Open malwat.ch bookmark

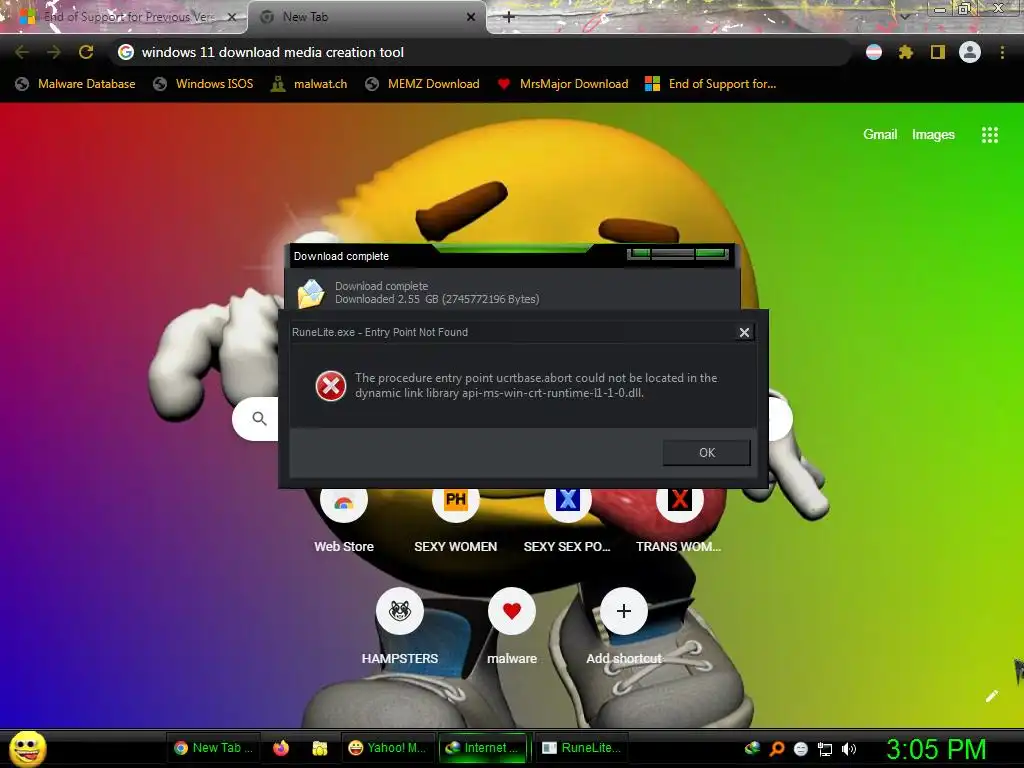pos(309,84)
